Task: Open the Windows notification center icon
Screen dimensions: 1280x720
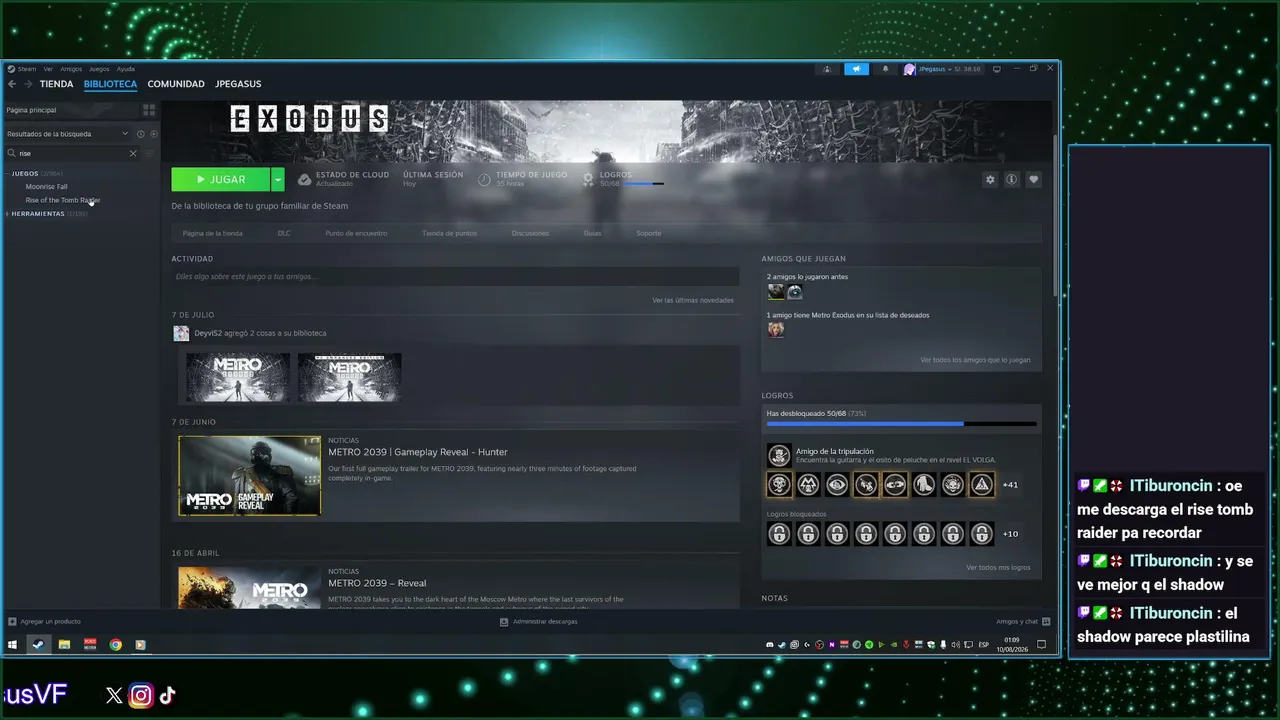Action: pyautogui.click(x=1041, y=645)
